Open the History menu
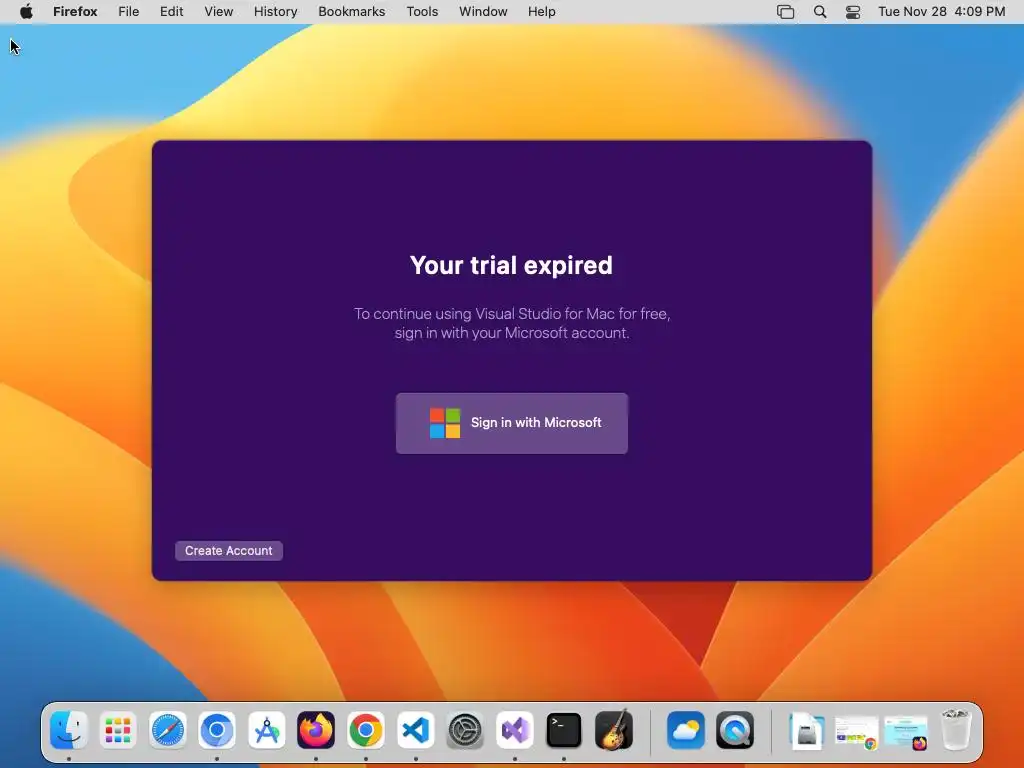 click(x=276, y=12)
